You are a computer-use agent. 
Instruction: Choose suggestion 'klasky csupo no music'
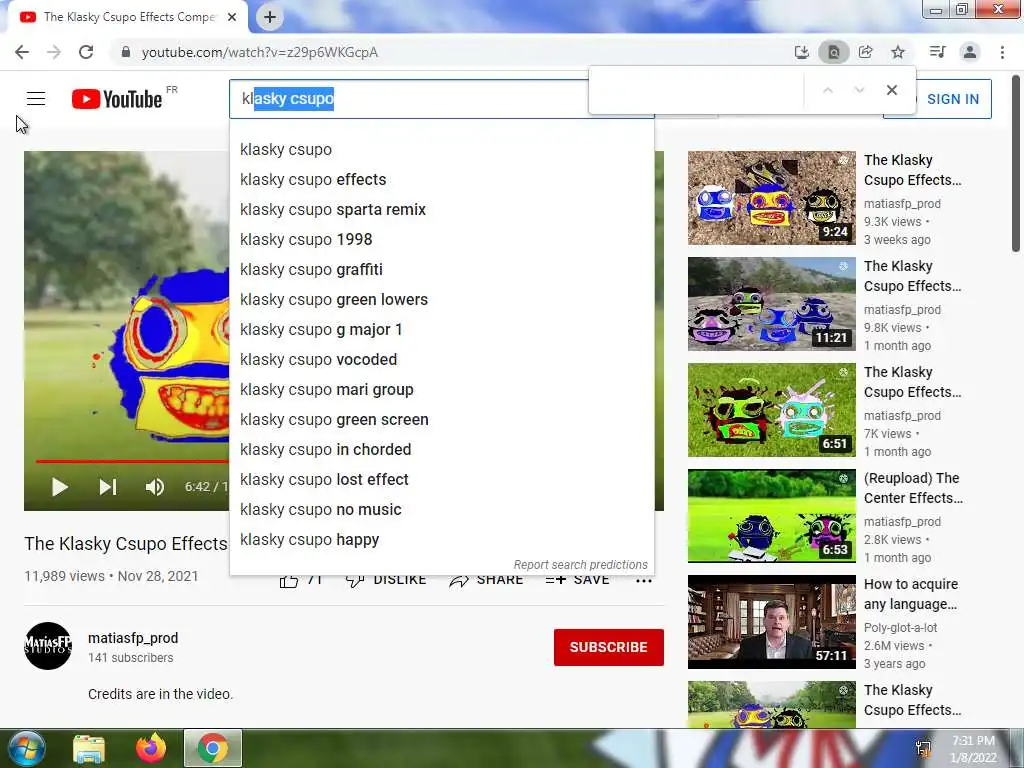(x=441, y=510)
